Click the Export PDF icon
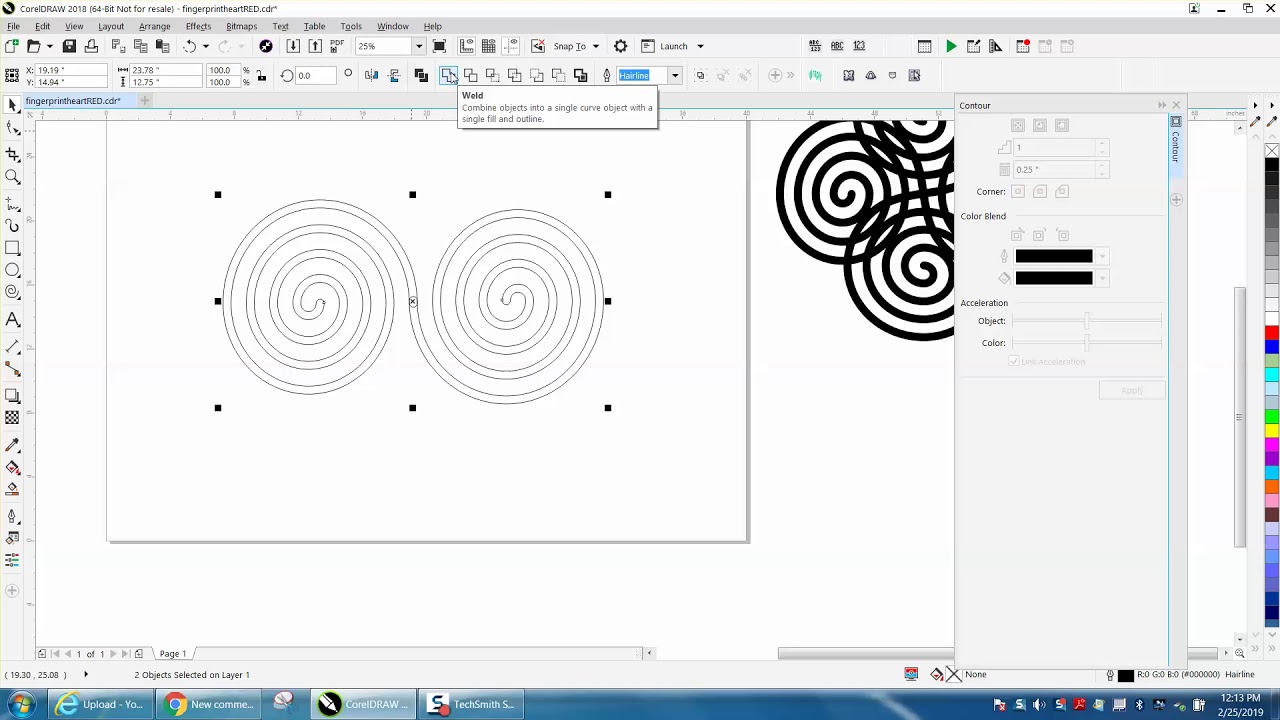 coord(337,46)
